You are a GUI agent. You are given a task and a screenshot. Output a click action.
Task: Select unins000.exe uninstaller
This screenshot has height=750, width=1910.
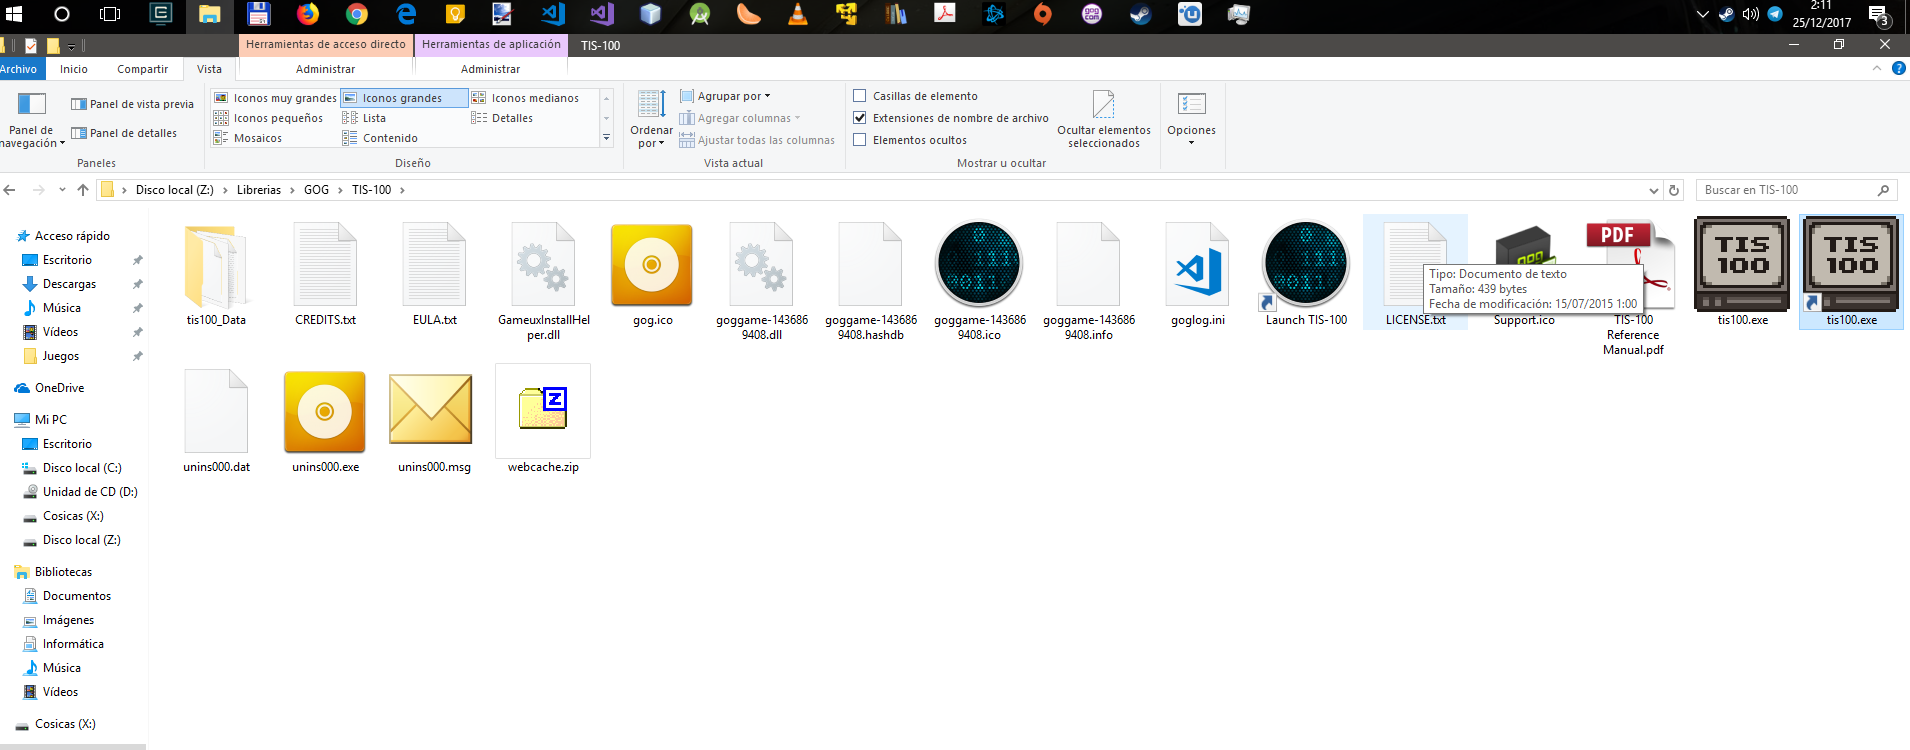[x=325, y=422]
